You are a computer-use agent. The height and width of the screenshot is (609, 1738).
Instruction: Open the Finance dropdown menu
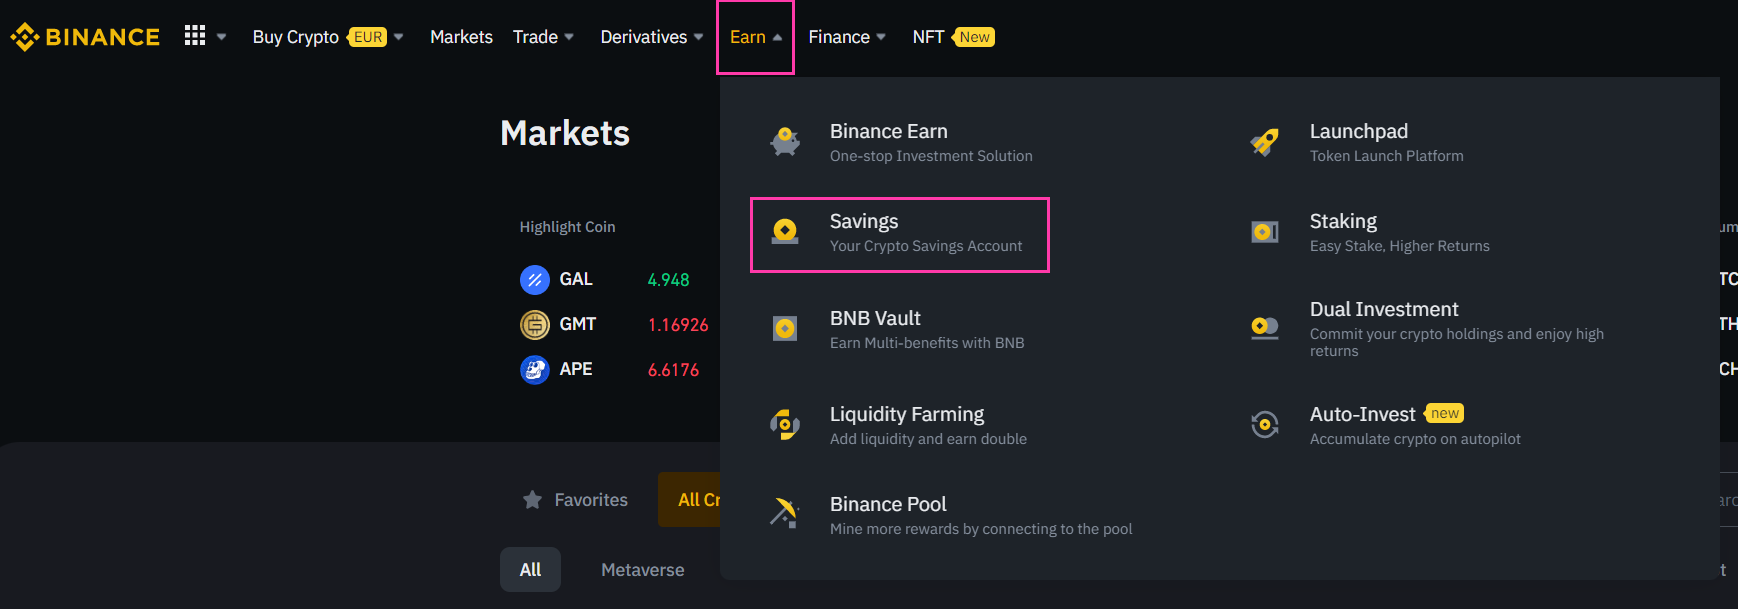coord(846,37)
